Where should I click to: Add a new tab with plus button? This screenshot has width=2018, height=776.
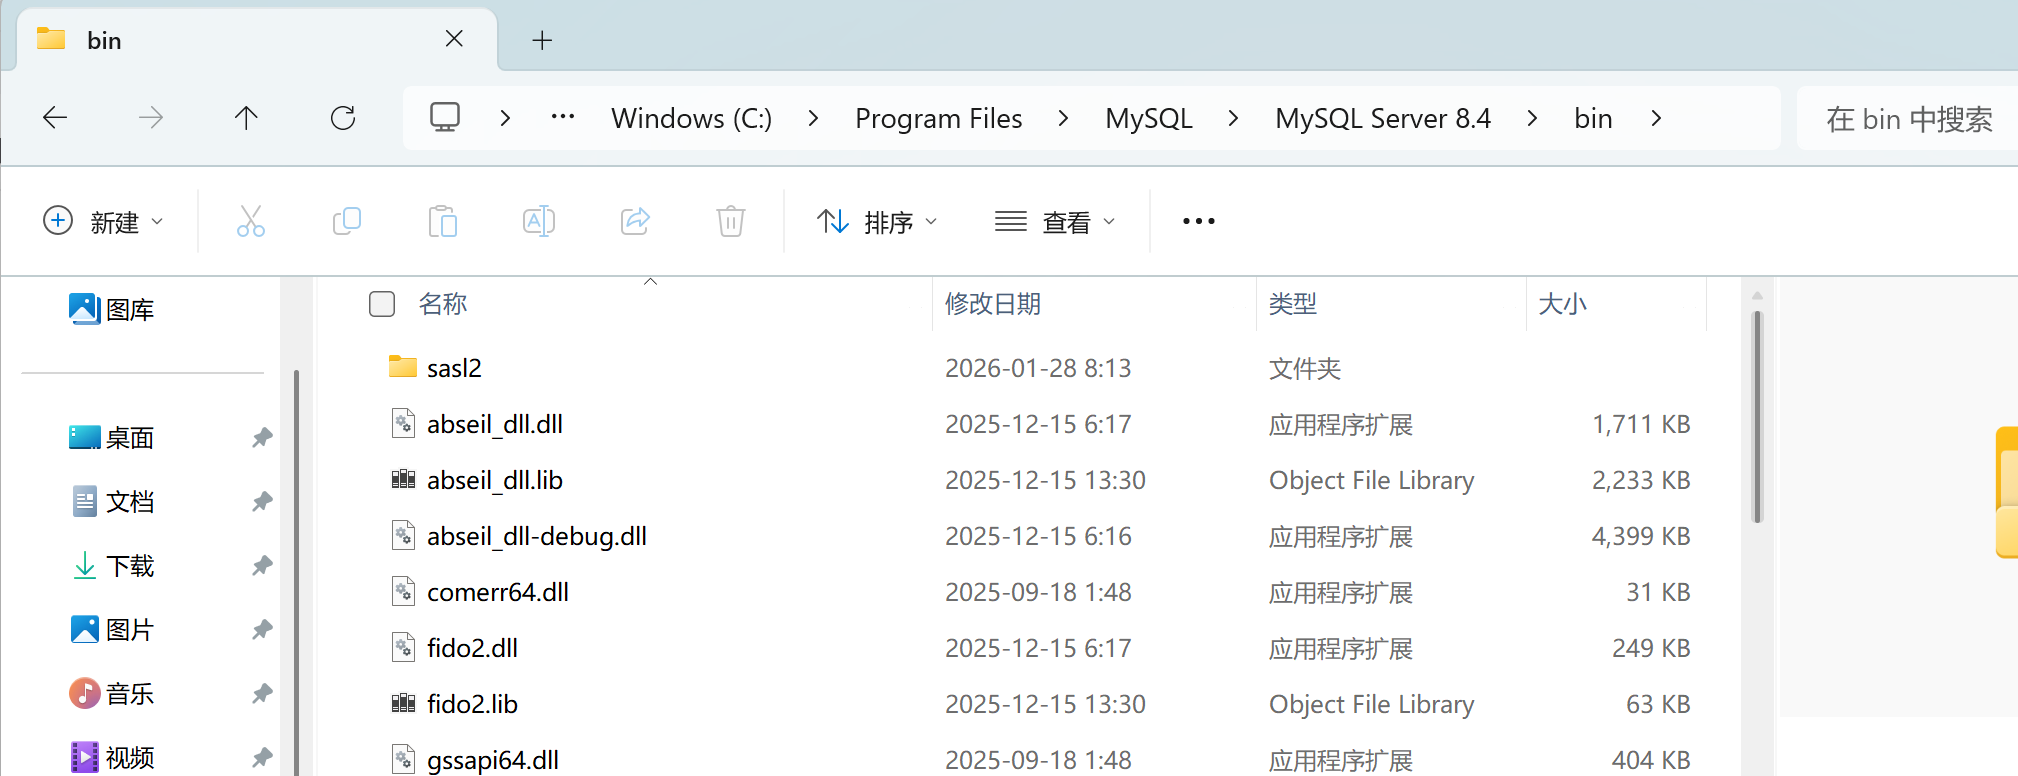point(542,40)
